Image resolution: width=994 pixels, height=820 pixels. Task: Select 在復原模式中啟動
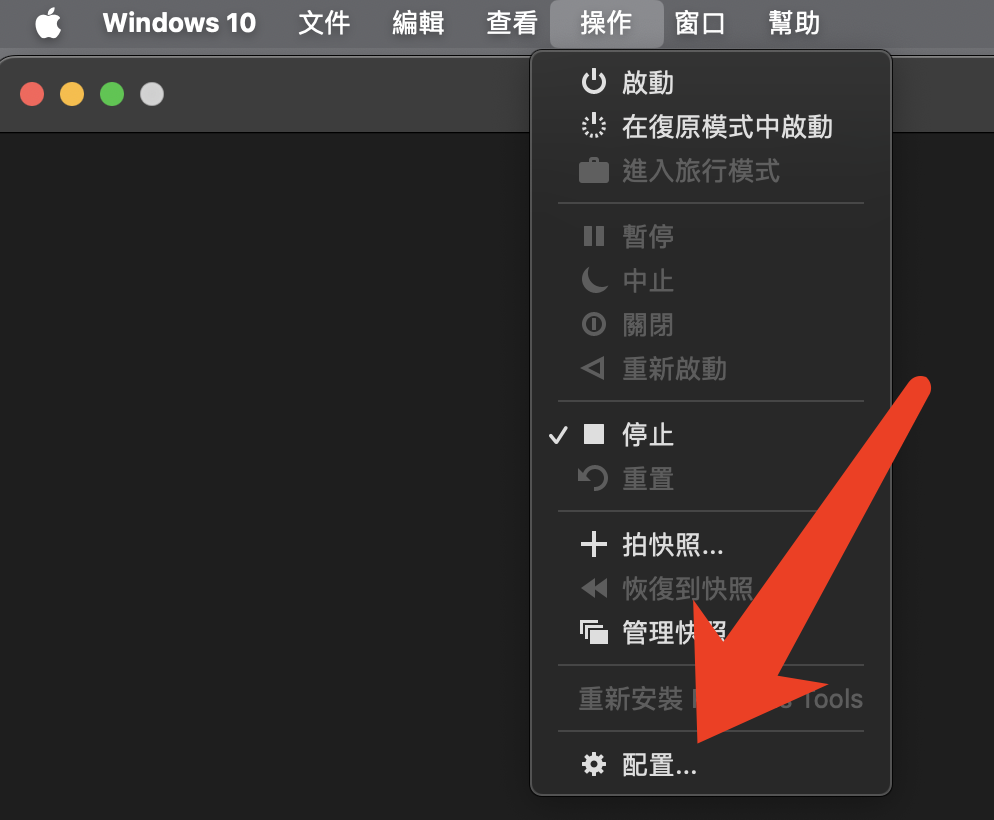tap(711, 127)
